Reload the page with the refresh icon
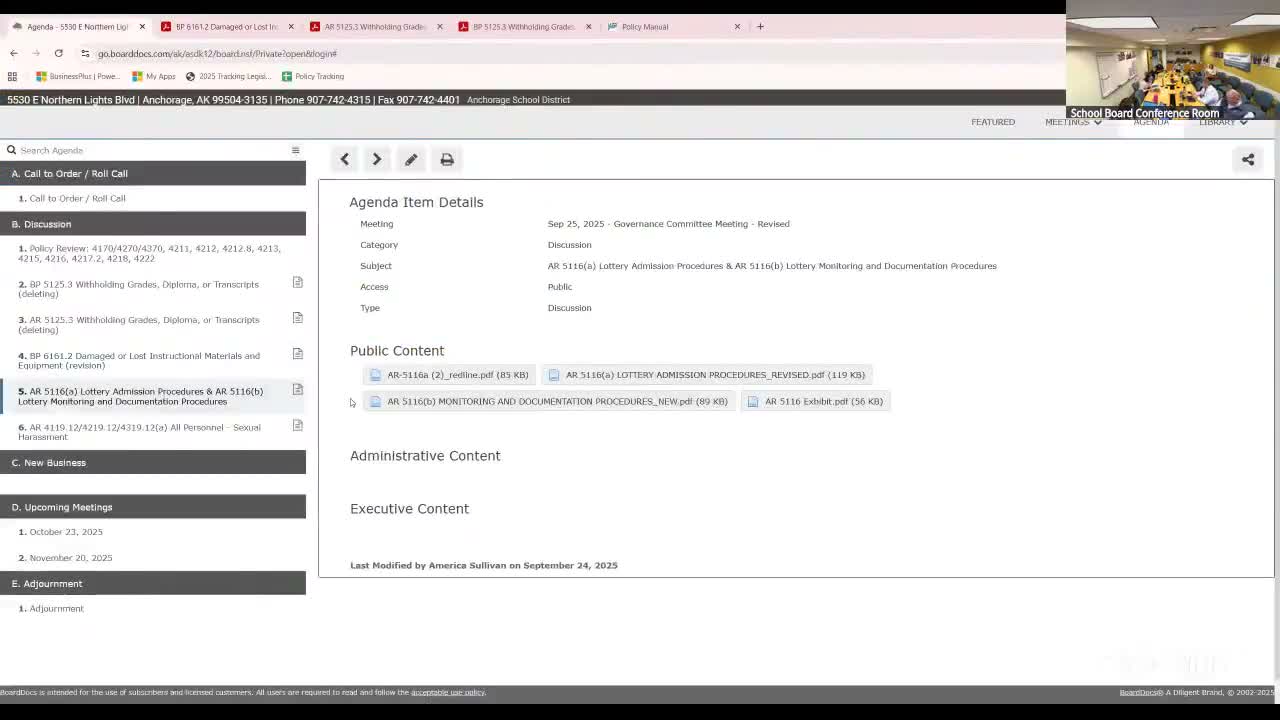The width and height of the screenshot is (1280, 720). click(x=59, y=53)
